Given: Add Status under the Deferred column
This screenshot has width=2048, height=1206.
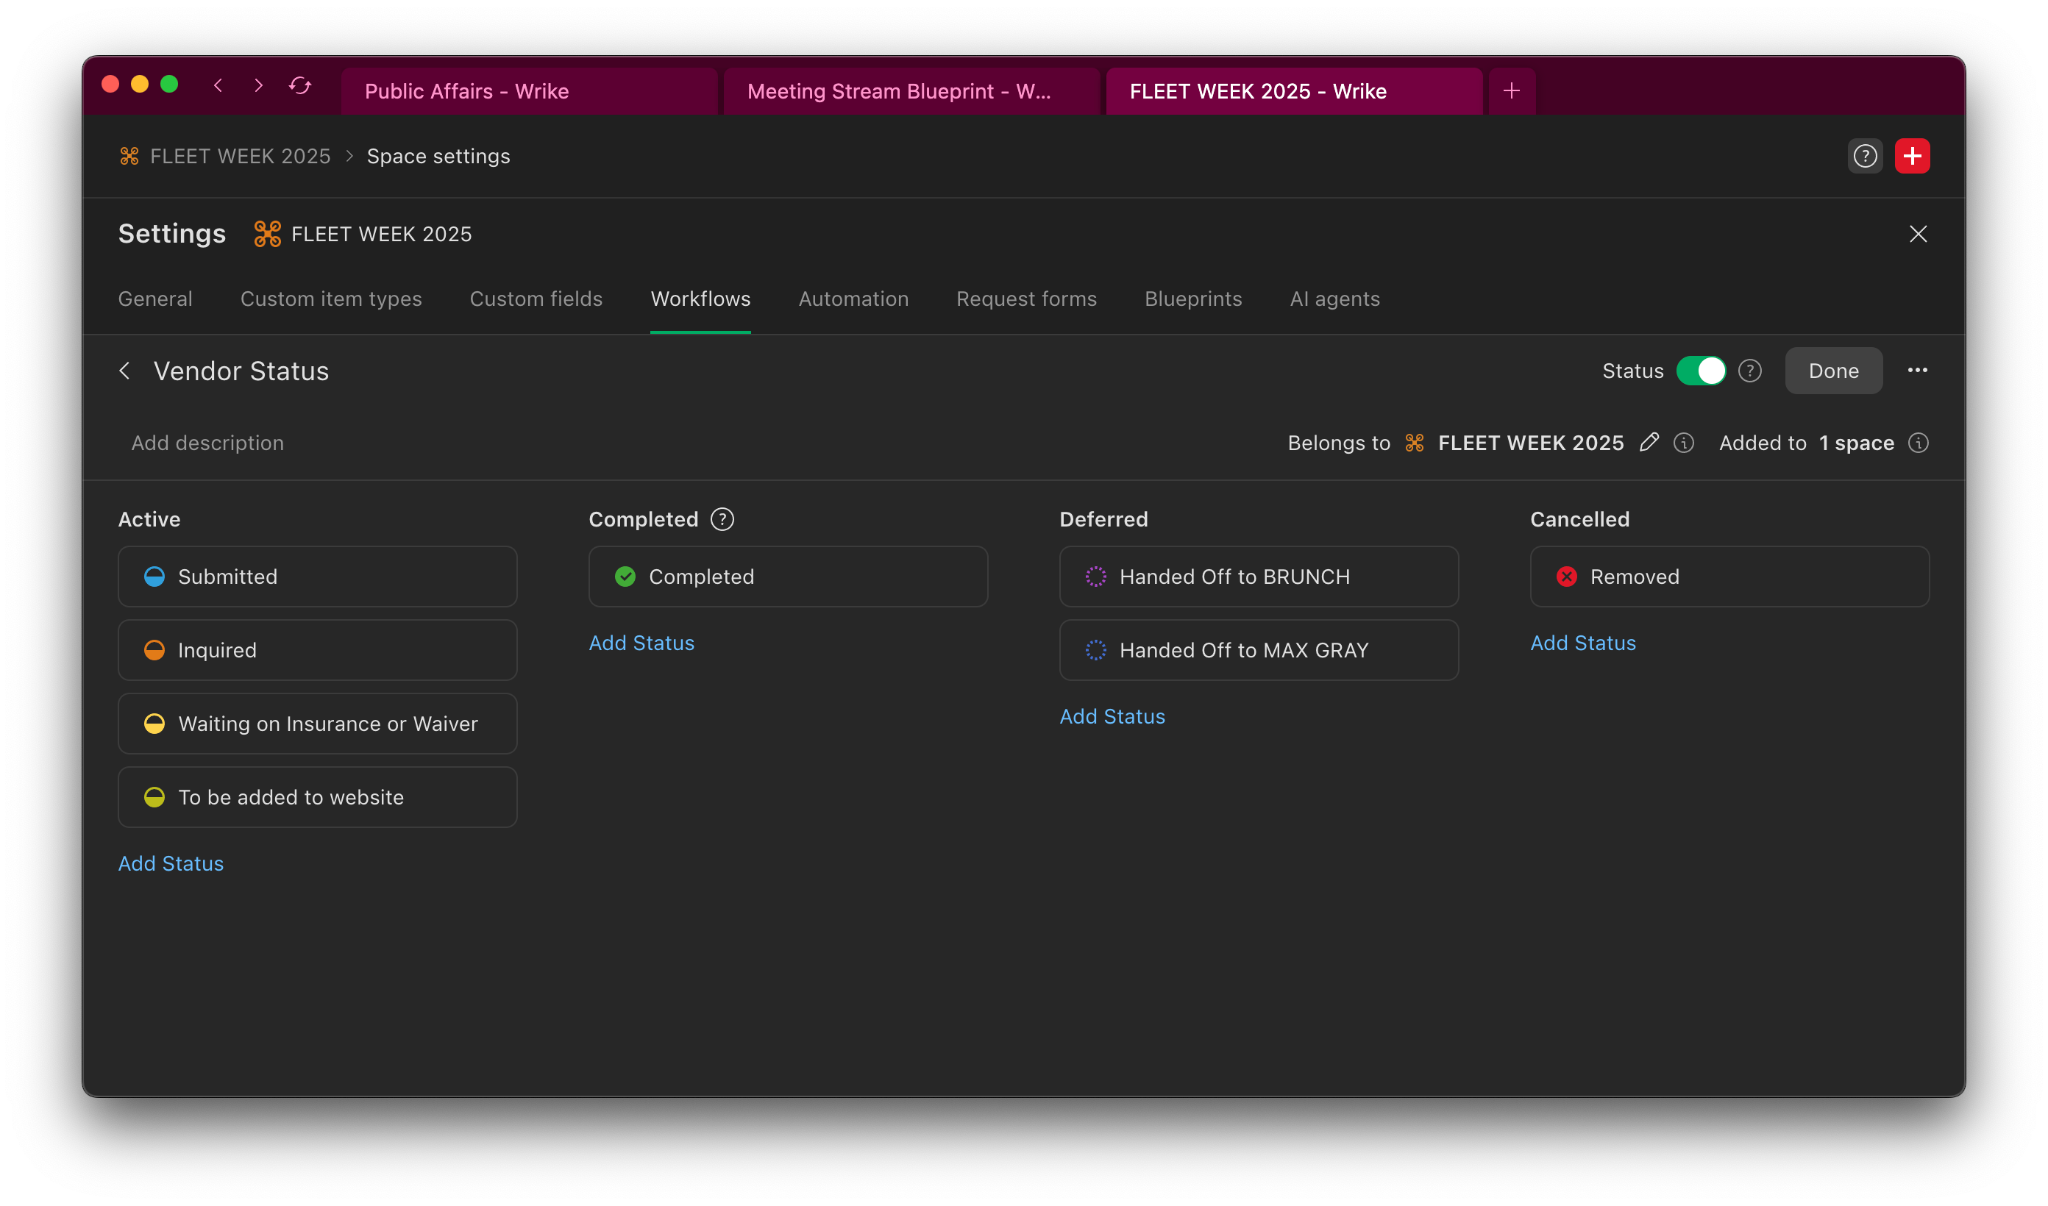Looking at the screenshot, I should [x=1112, y=717].
